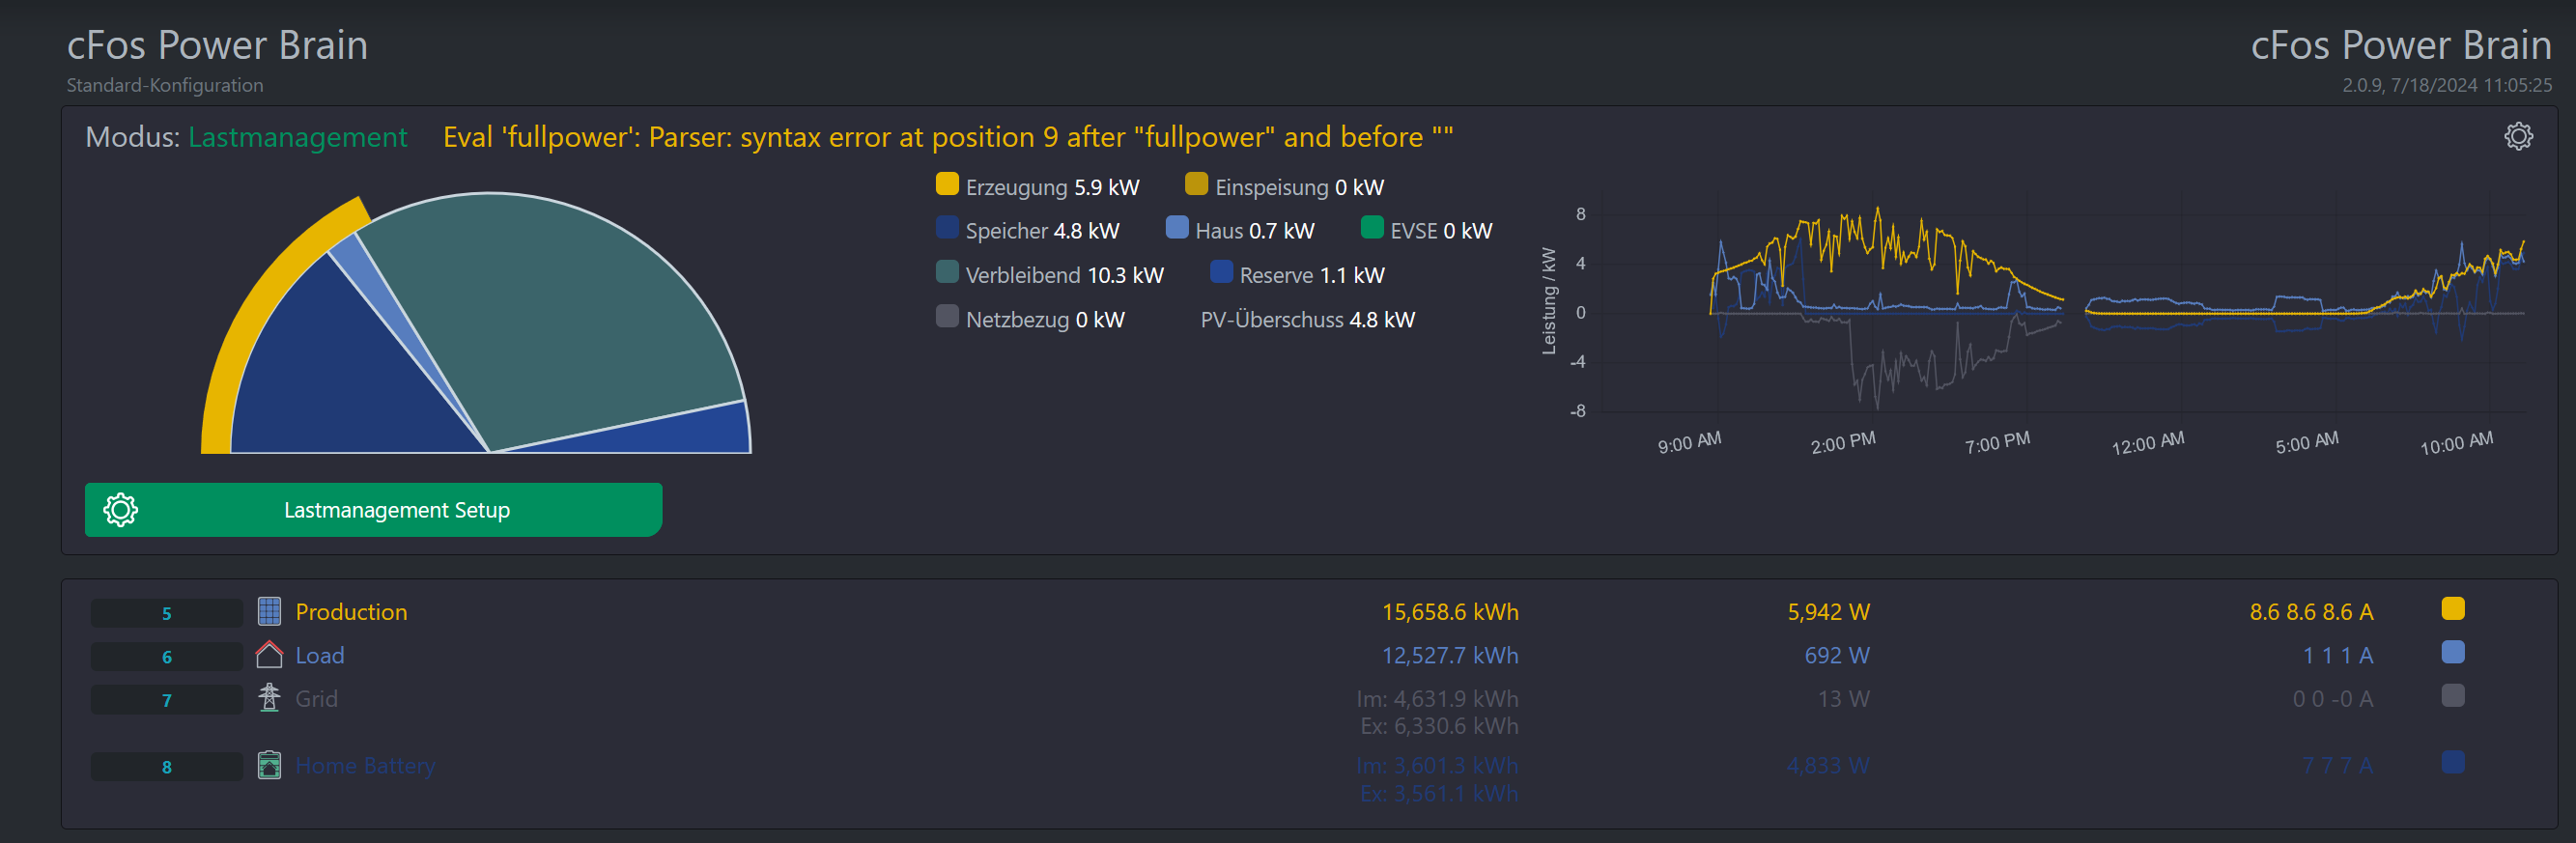Click the 1 1 1 A Load current value
Image resolution: width=2576 pixels, height=843 pixels.
coord(2338,656)
